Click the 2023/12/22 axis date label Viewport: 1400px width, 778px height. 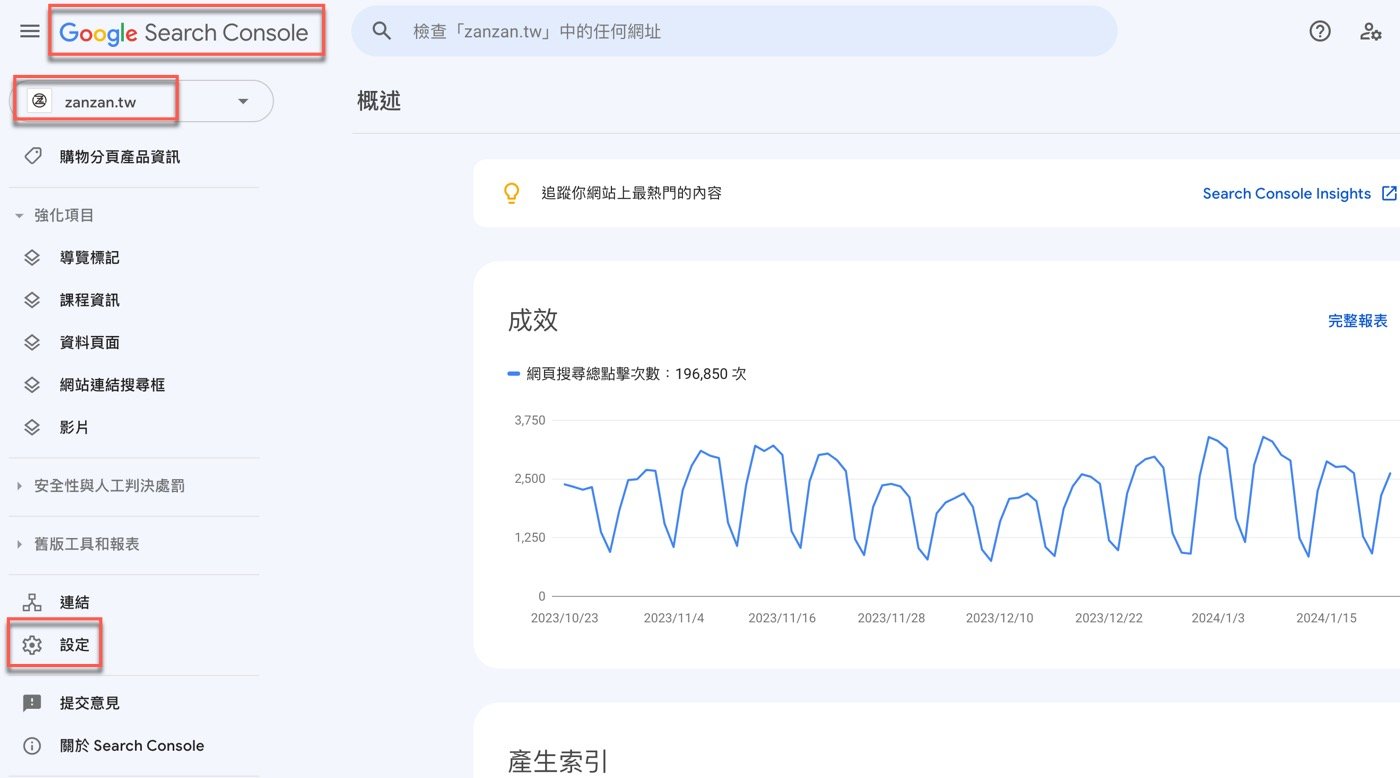[x=1109, y=618]
